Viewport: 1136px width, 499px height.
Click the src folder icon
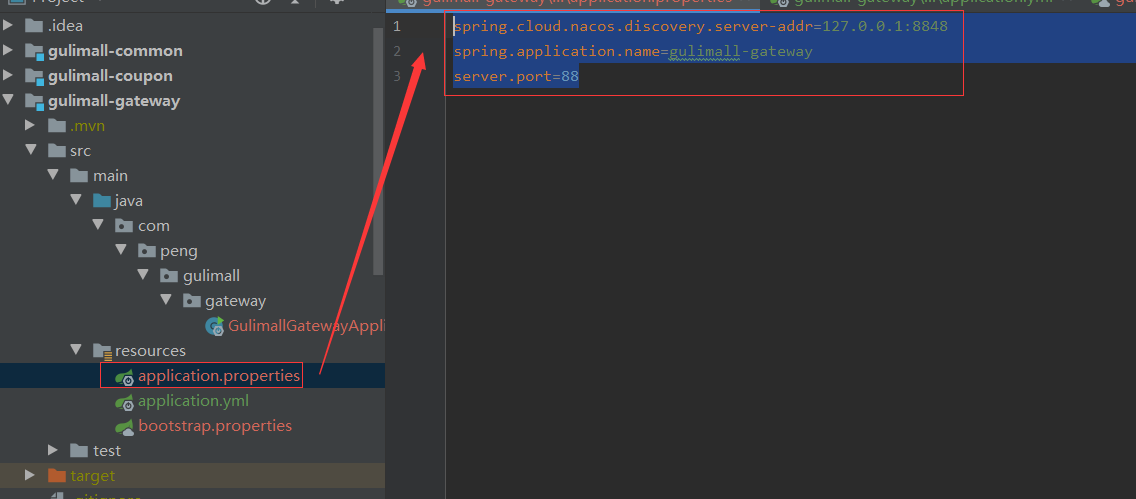(57, 151)
